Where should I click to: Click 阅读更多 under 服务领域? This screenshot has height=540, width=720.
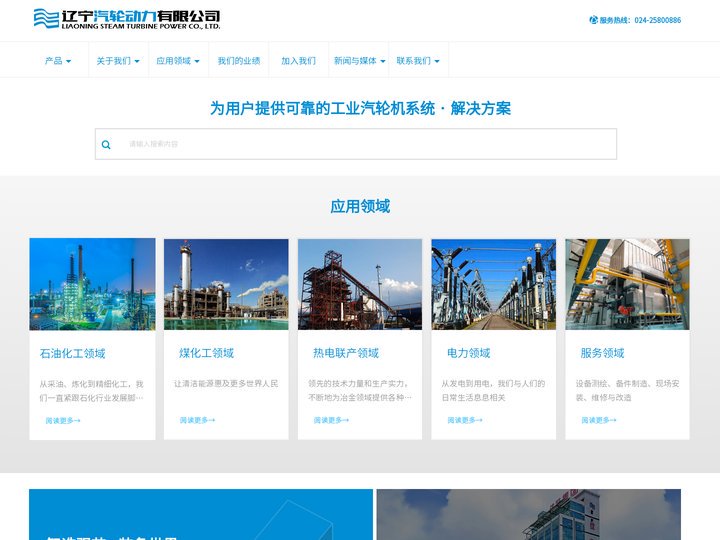point(599,420)
